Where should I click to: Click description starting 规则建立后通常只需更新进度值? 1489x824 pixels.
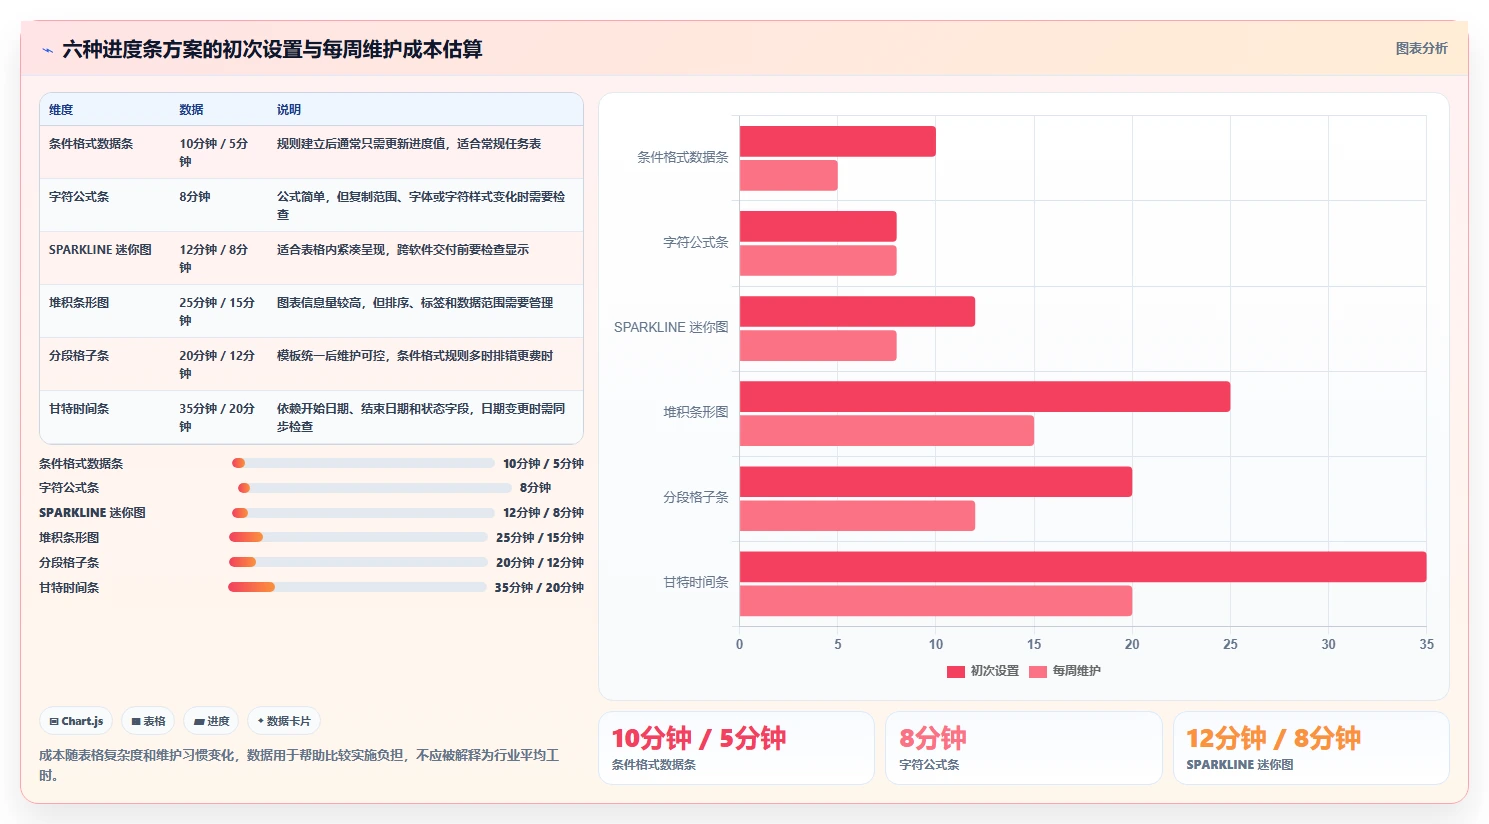coord(409,144)
